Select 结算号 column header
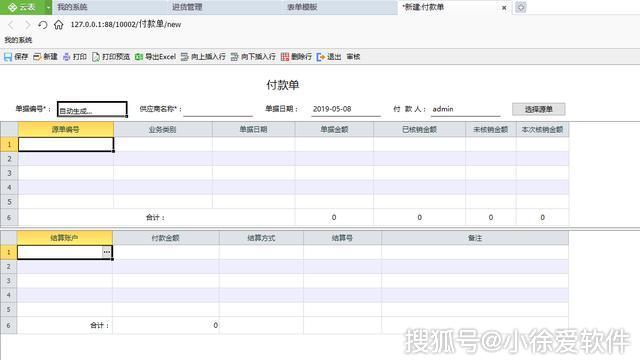The height and width of the screenshot is (360, 640). pos(342,238)
